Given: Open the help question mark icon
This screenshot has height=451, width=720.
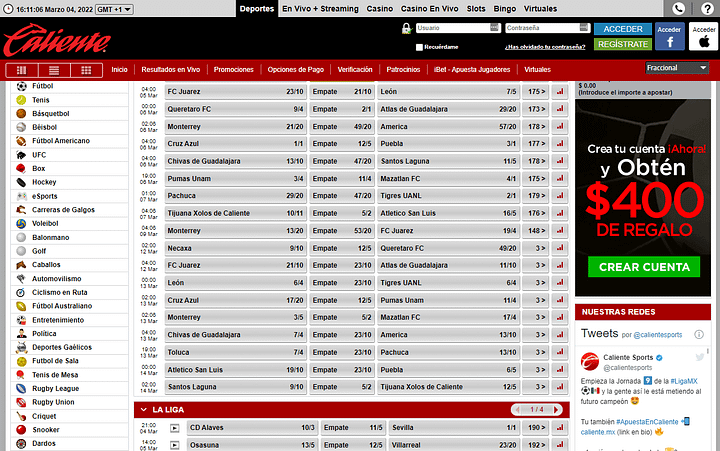Looking at the screenshot, I should point(707,8).
